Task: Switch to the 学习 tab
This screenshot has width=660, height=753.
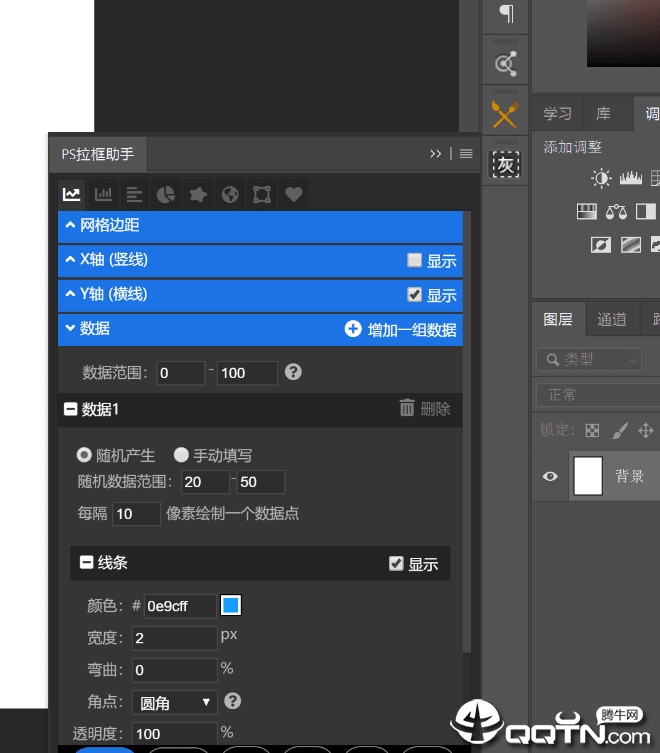Action: tap(557, 114)
